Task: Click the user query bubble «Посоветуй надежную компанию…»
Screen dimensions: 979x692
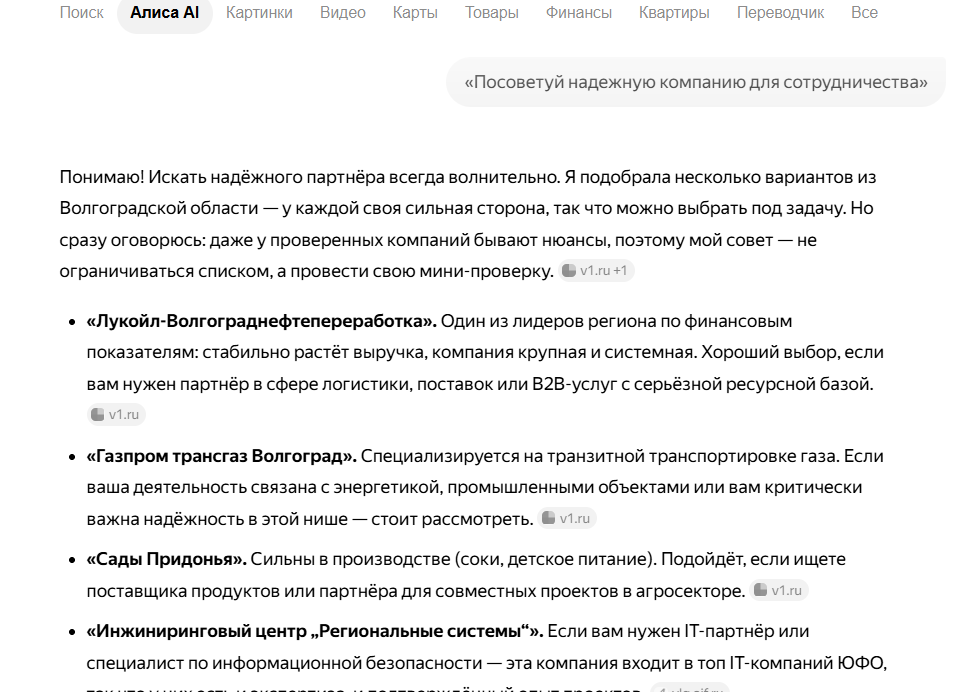Action: tap(696, 82)
